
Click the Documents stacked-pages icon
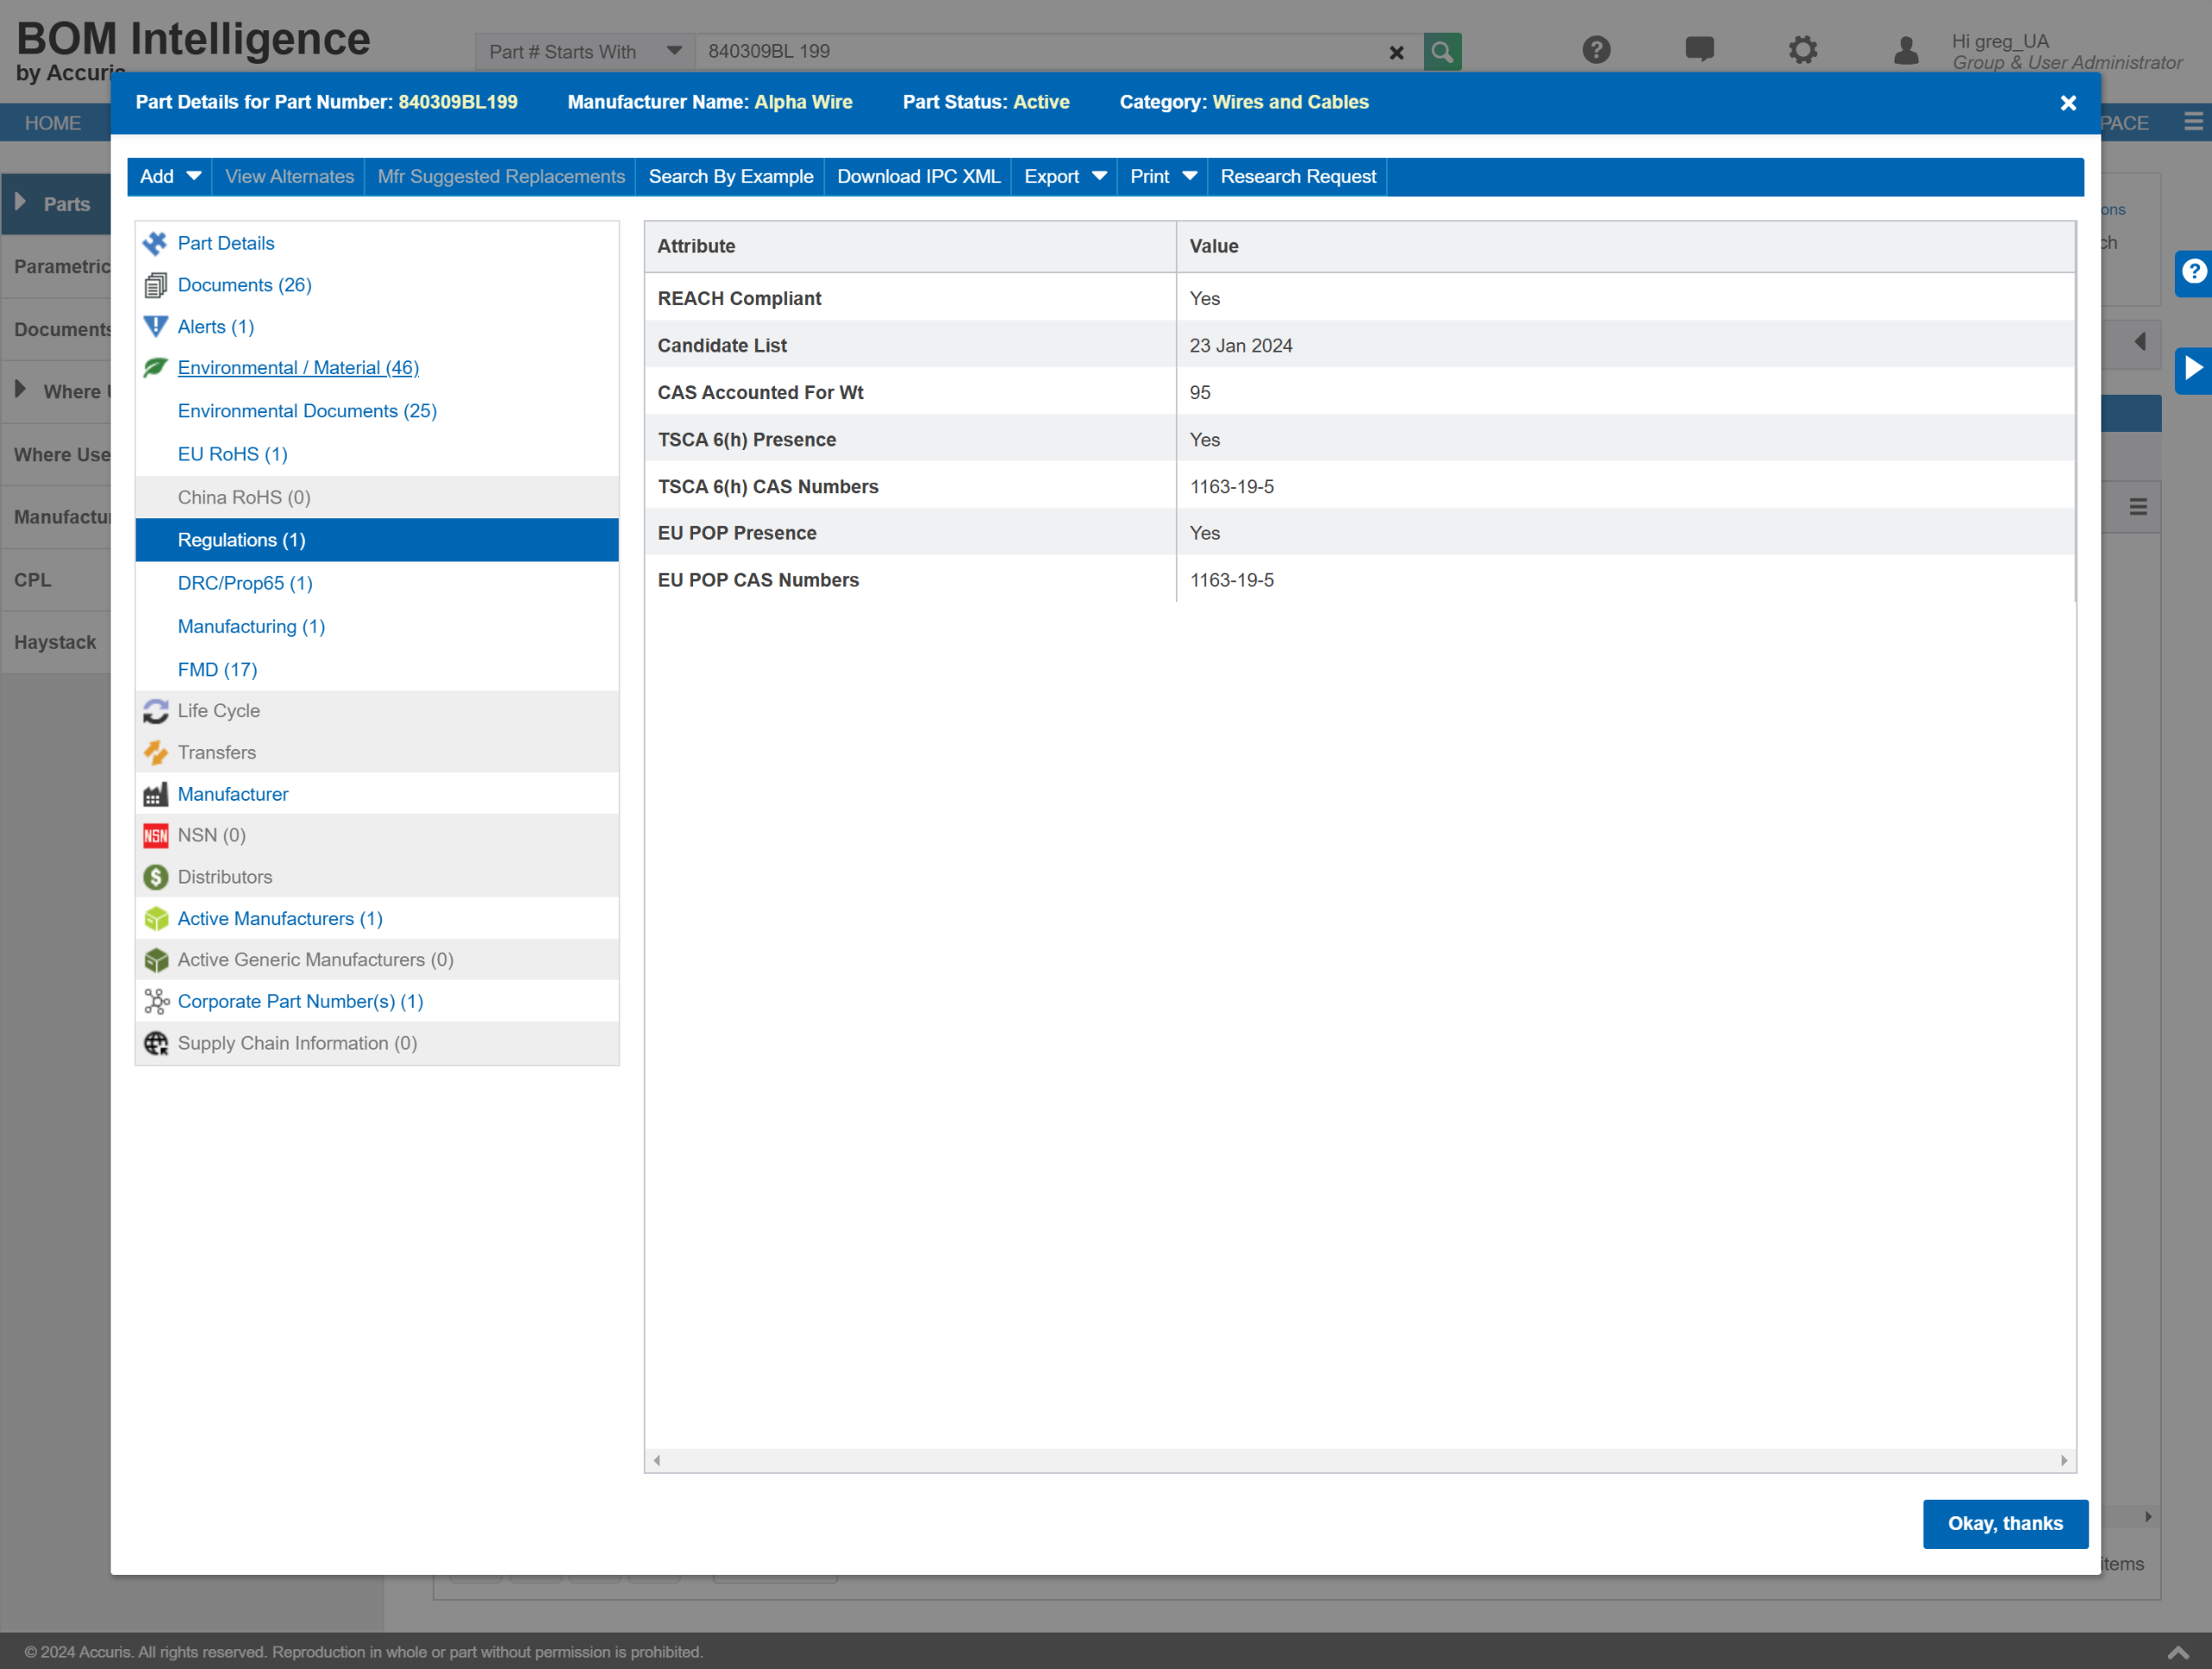pos(155,285)
